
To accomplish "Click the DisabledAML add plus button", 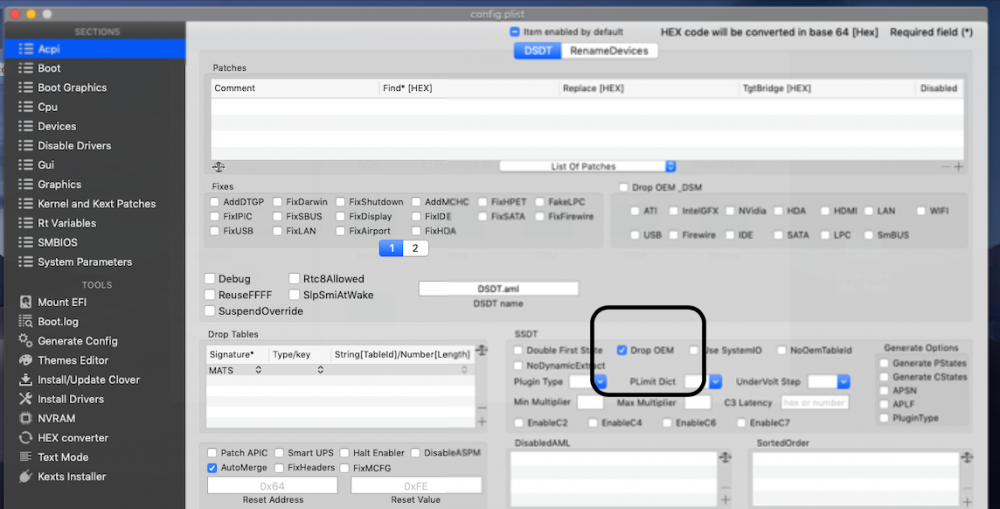I will coord(725,500).
